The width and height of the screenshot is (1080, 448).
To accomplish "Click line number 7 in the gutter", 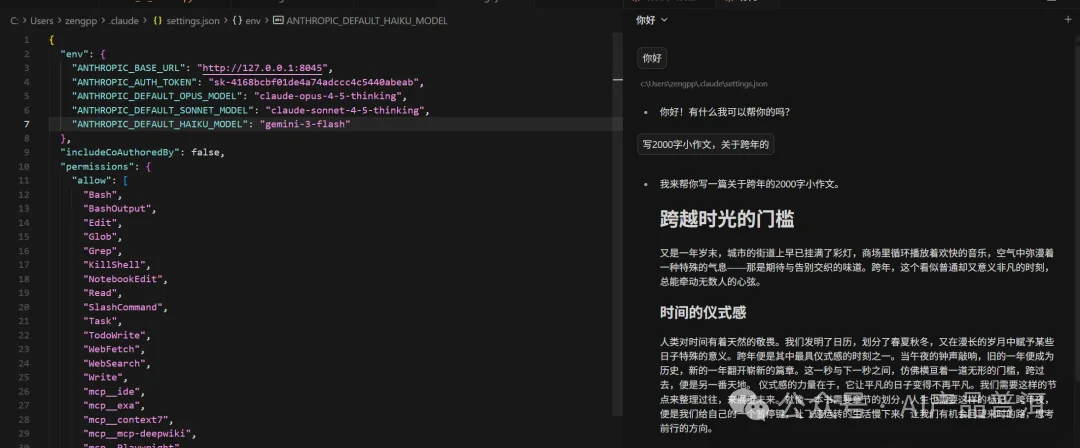I will click(27, 124).
